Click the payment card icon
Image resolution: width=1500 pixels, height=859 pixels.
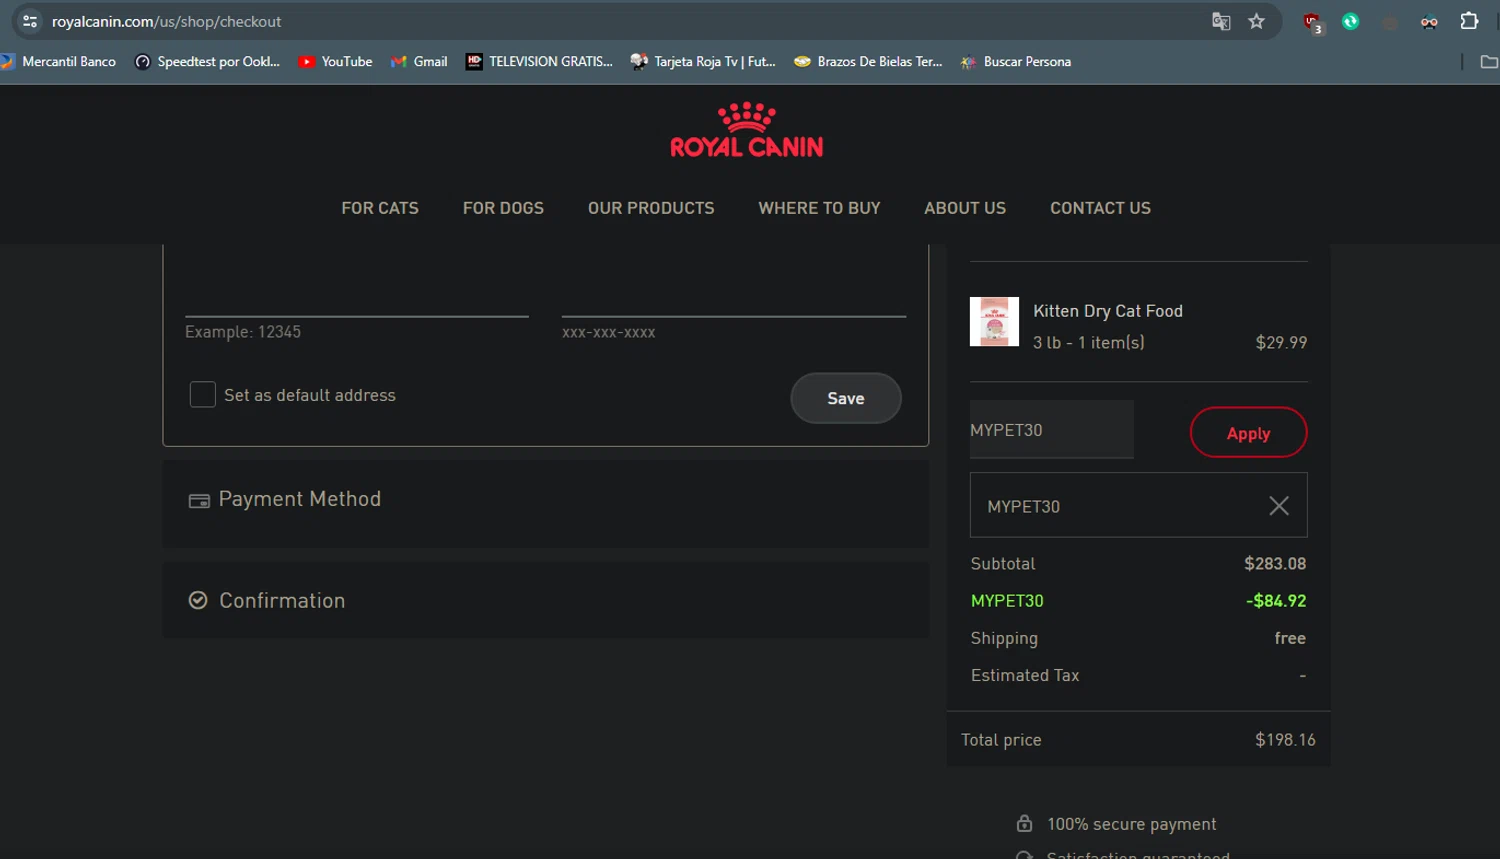(199, 501)
